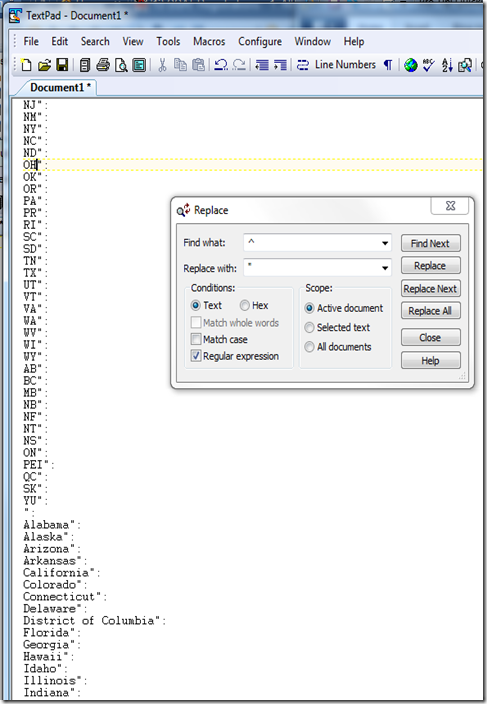Sort lines with the A-Z sort icon
The height and width of the screenshot is (704, 487).
click(x=447, y=65)
